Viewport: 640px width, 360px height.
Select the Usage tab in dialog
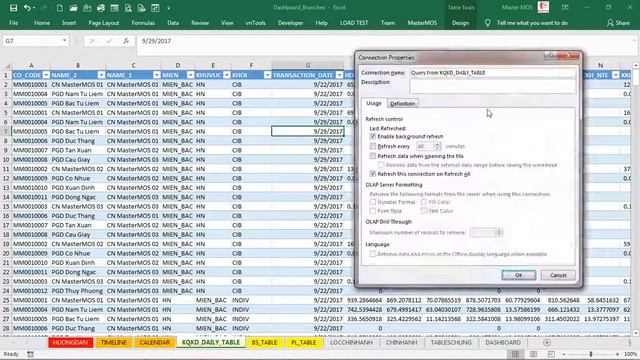[x=374, y=103]
